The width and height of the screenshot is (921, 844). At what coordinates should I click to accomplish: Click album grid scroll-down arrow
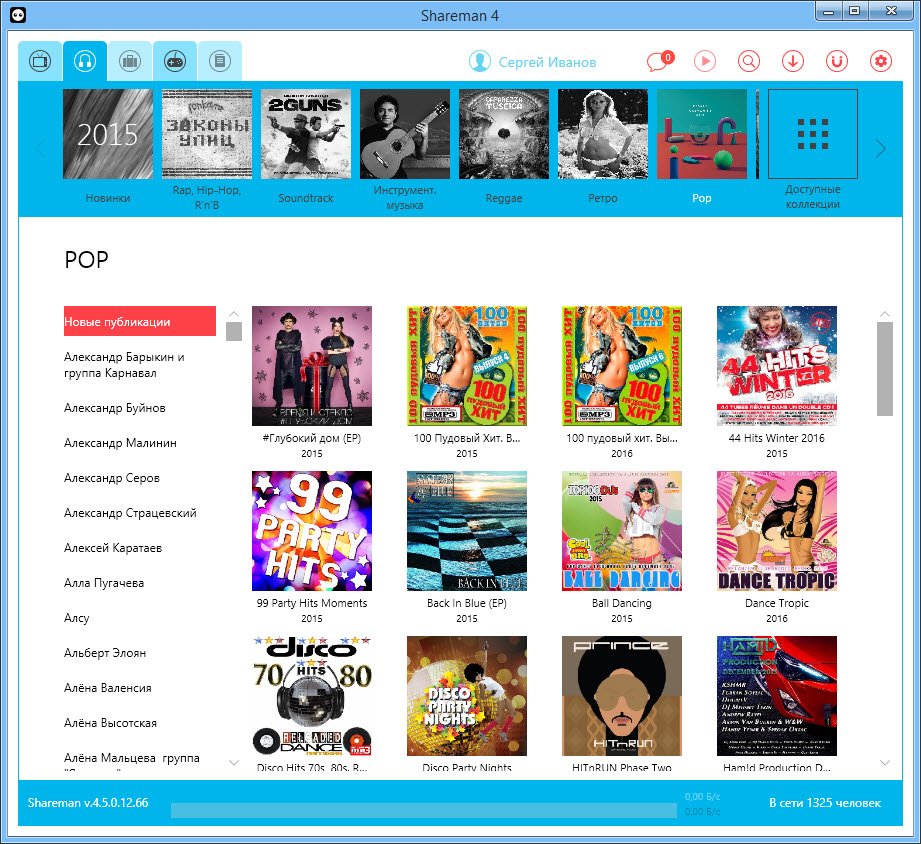tap(885, 763)
